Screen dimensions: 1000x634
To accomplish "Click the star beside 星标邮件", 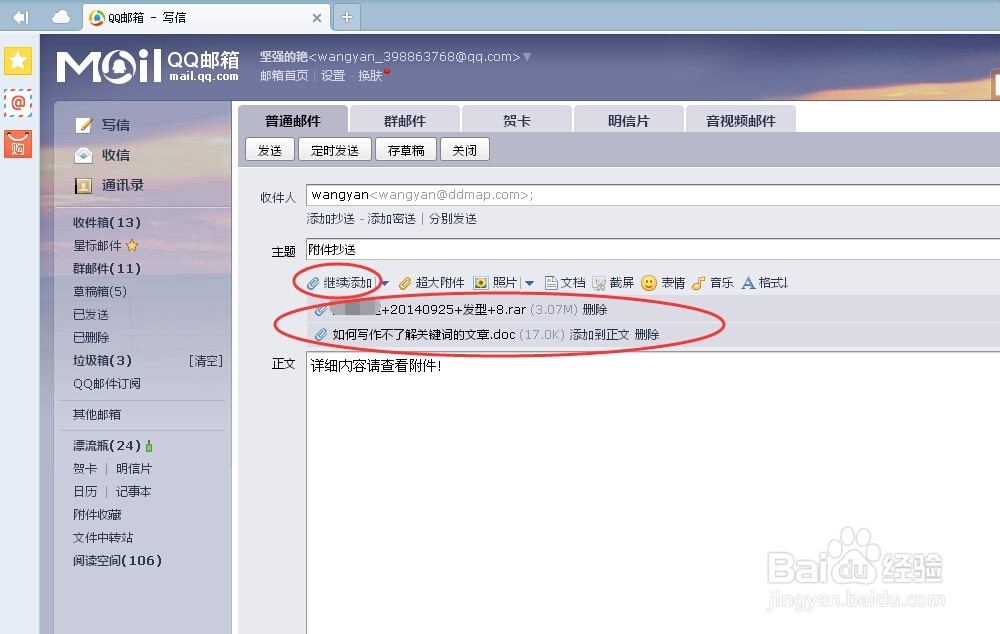I will pos(133,245).
